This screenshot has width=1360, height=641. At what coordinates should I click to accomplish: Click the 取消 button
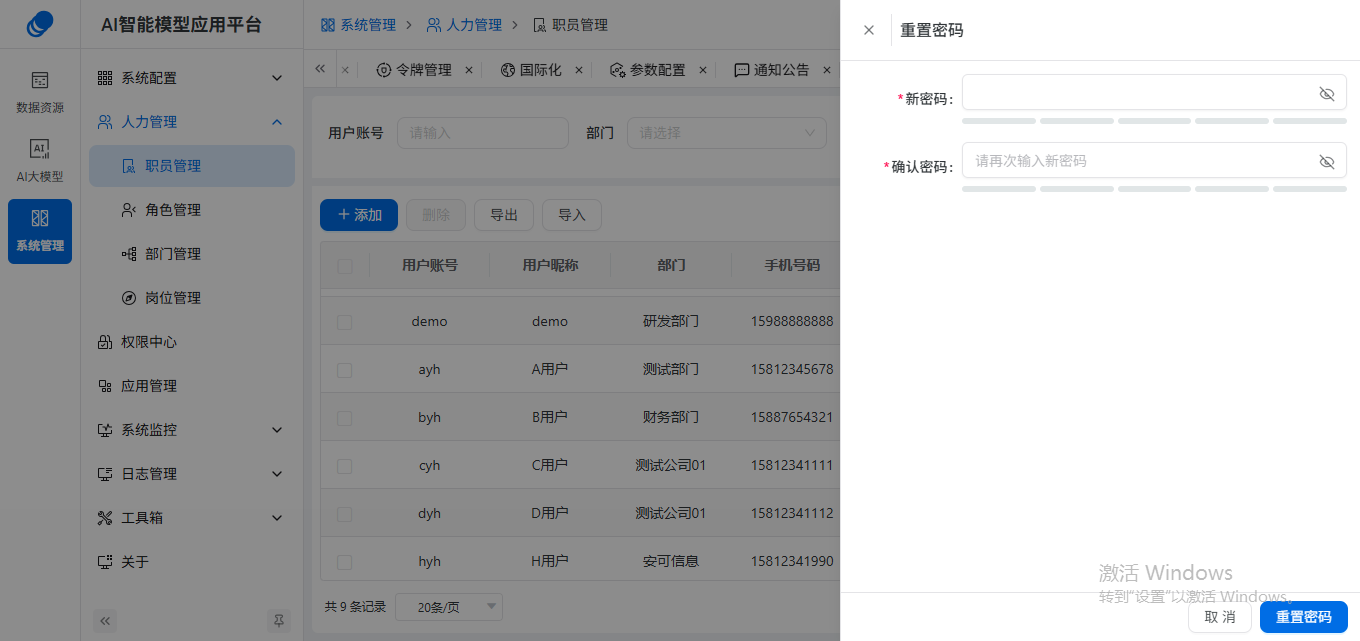tap(1220, 617)
